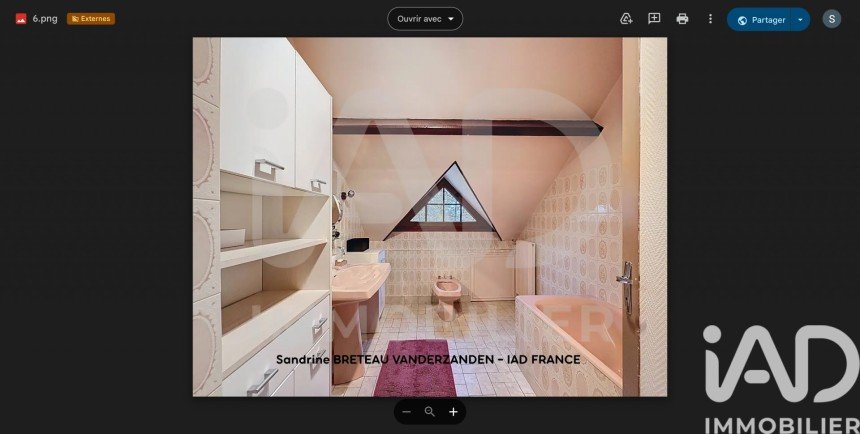Open the three-dot more actions menu
Screen dimensions: 860x434
[710, 19]
